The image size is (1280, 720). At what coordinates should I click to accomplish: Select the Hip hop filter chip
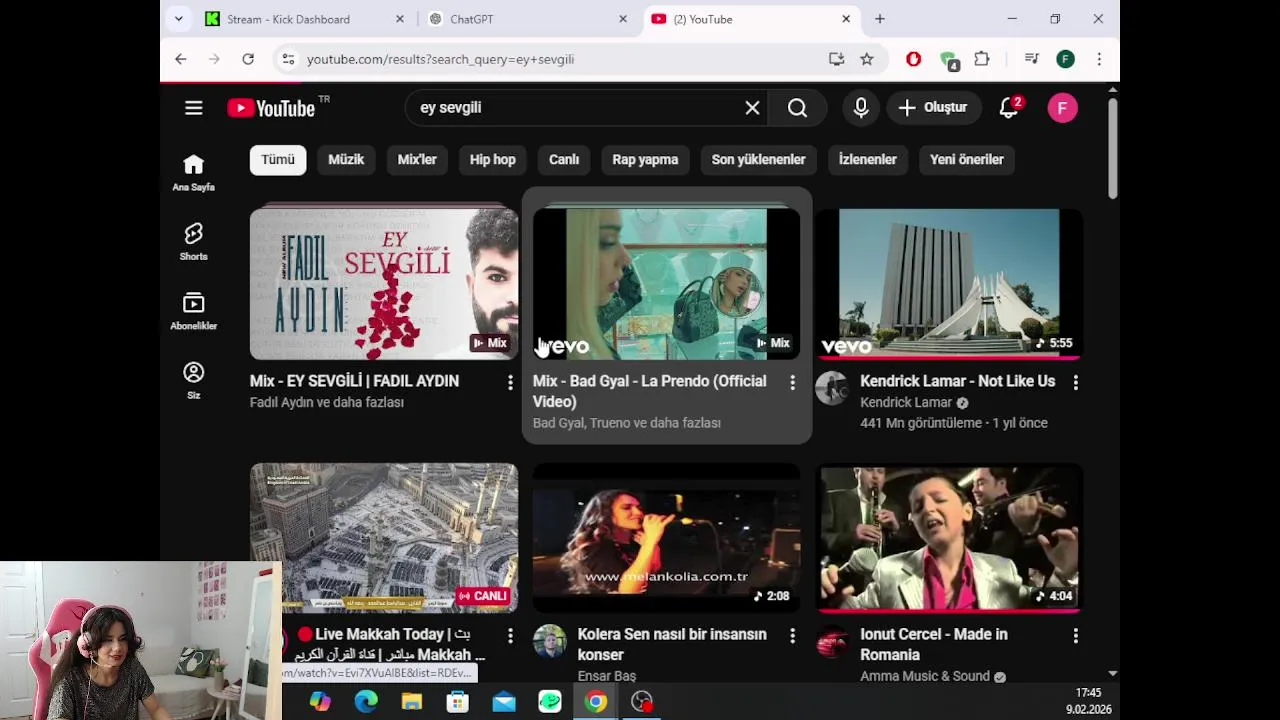click(x=493, y=159)
